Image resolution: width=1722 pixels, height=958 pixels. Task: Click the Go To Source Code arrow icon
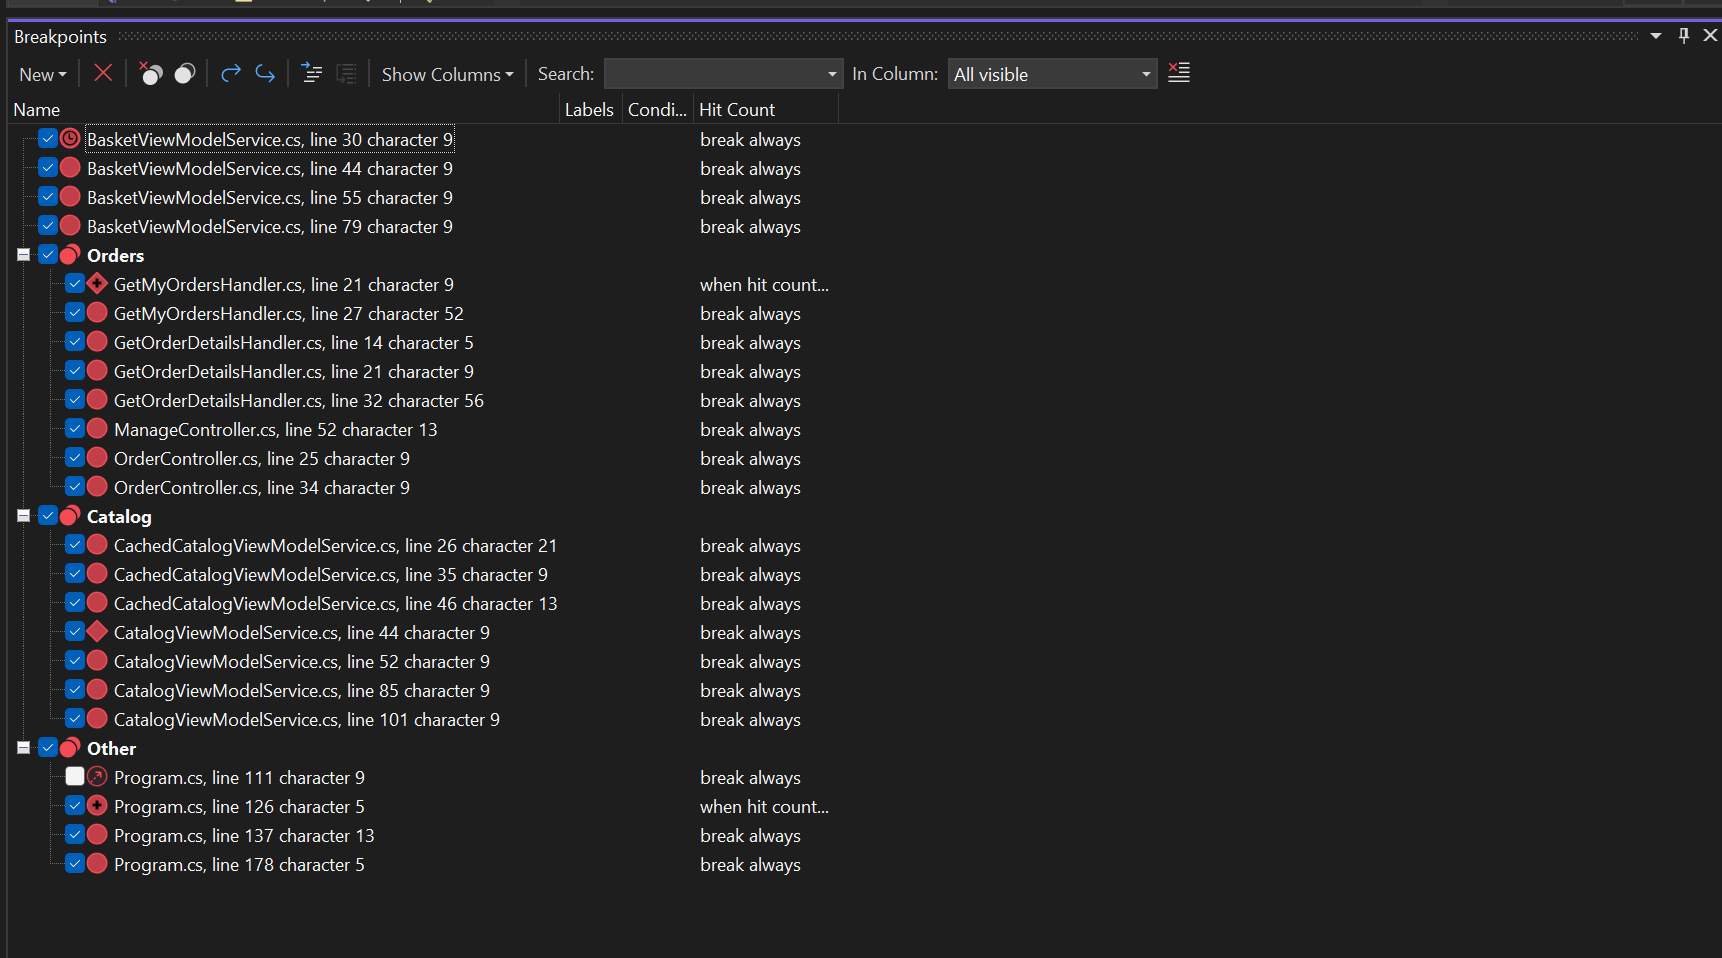[231, 73]
